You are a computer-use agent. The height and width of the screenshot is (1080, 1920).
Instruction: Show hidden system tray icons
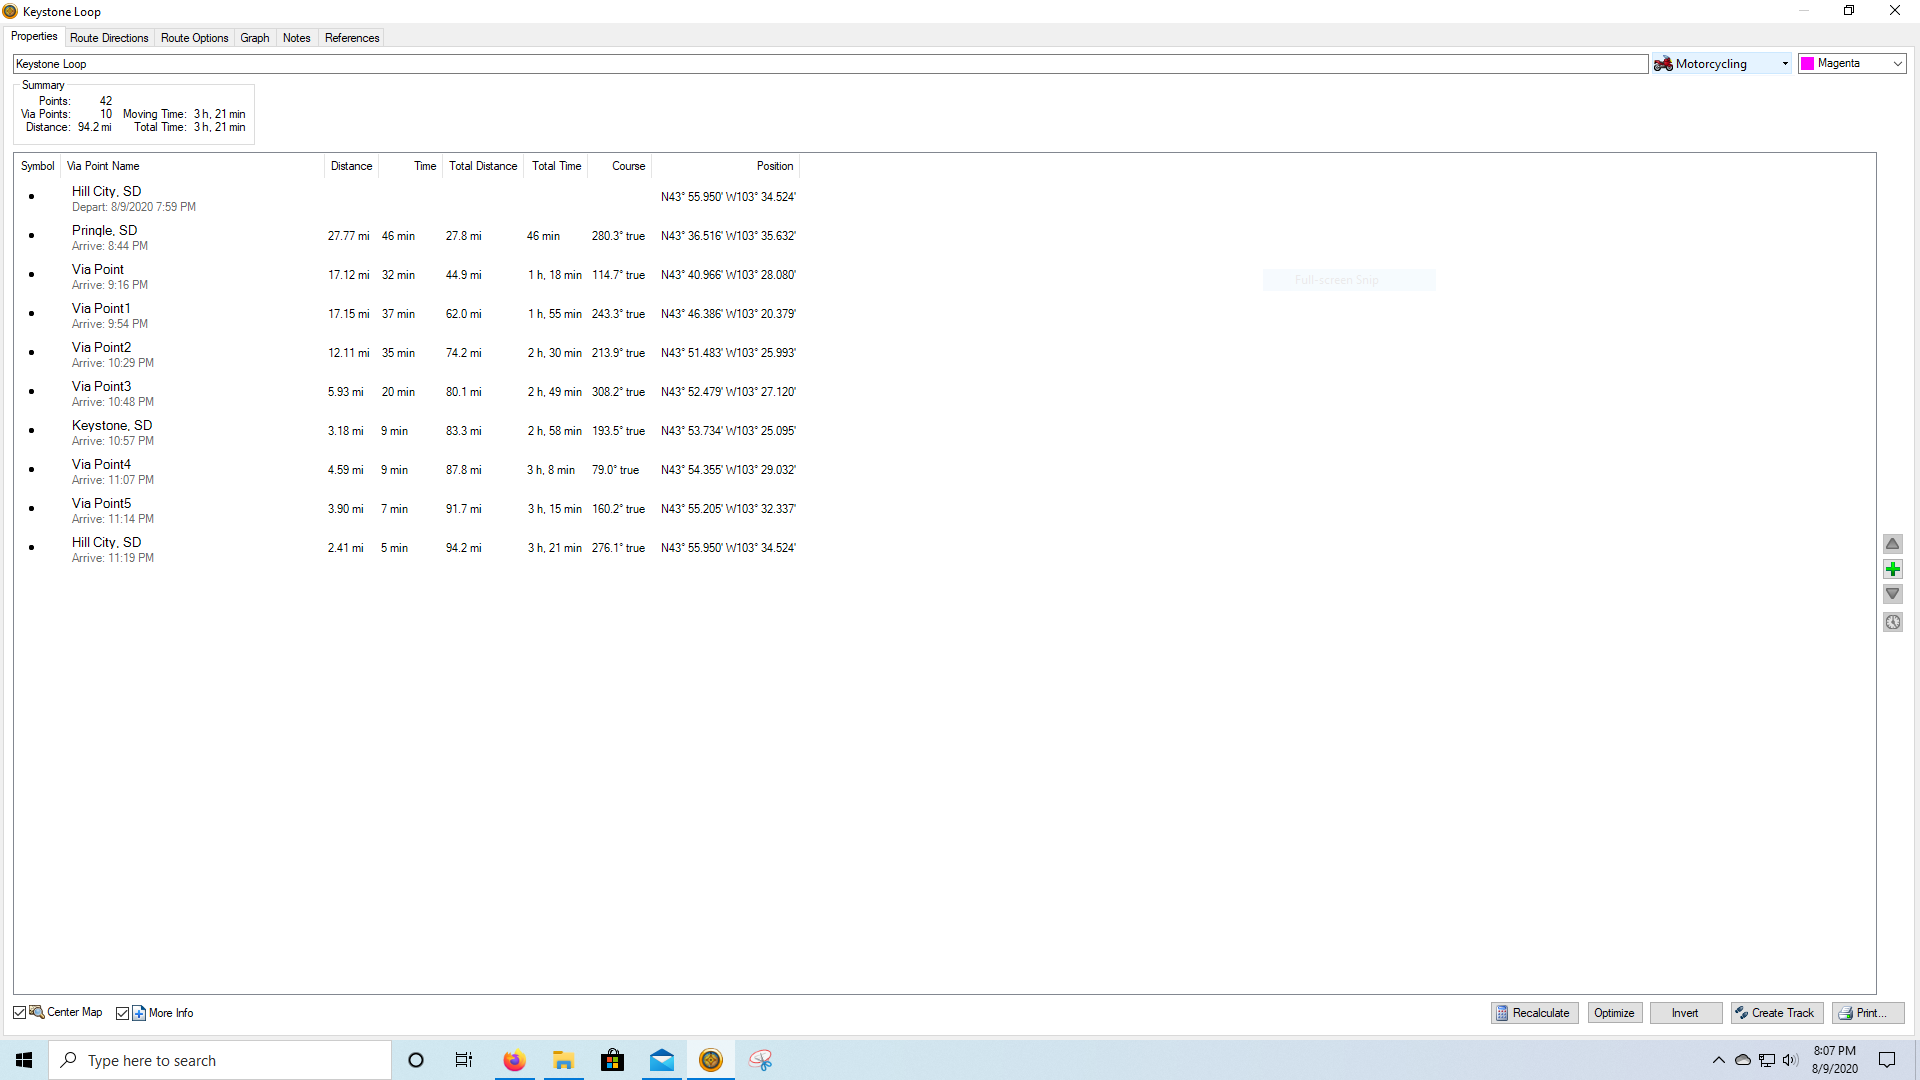(x=1718, y=1060)
